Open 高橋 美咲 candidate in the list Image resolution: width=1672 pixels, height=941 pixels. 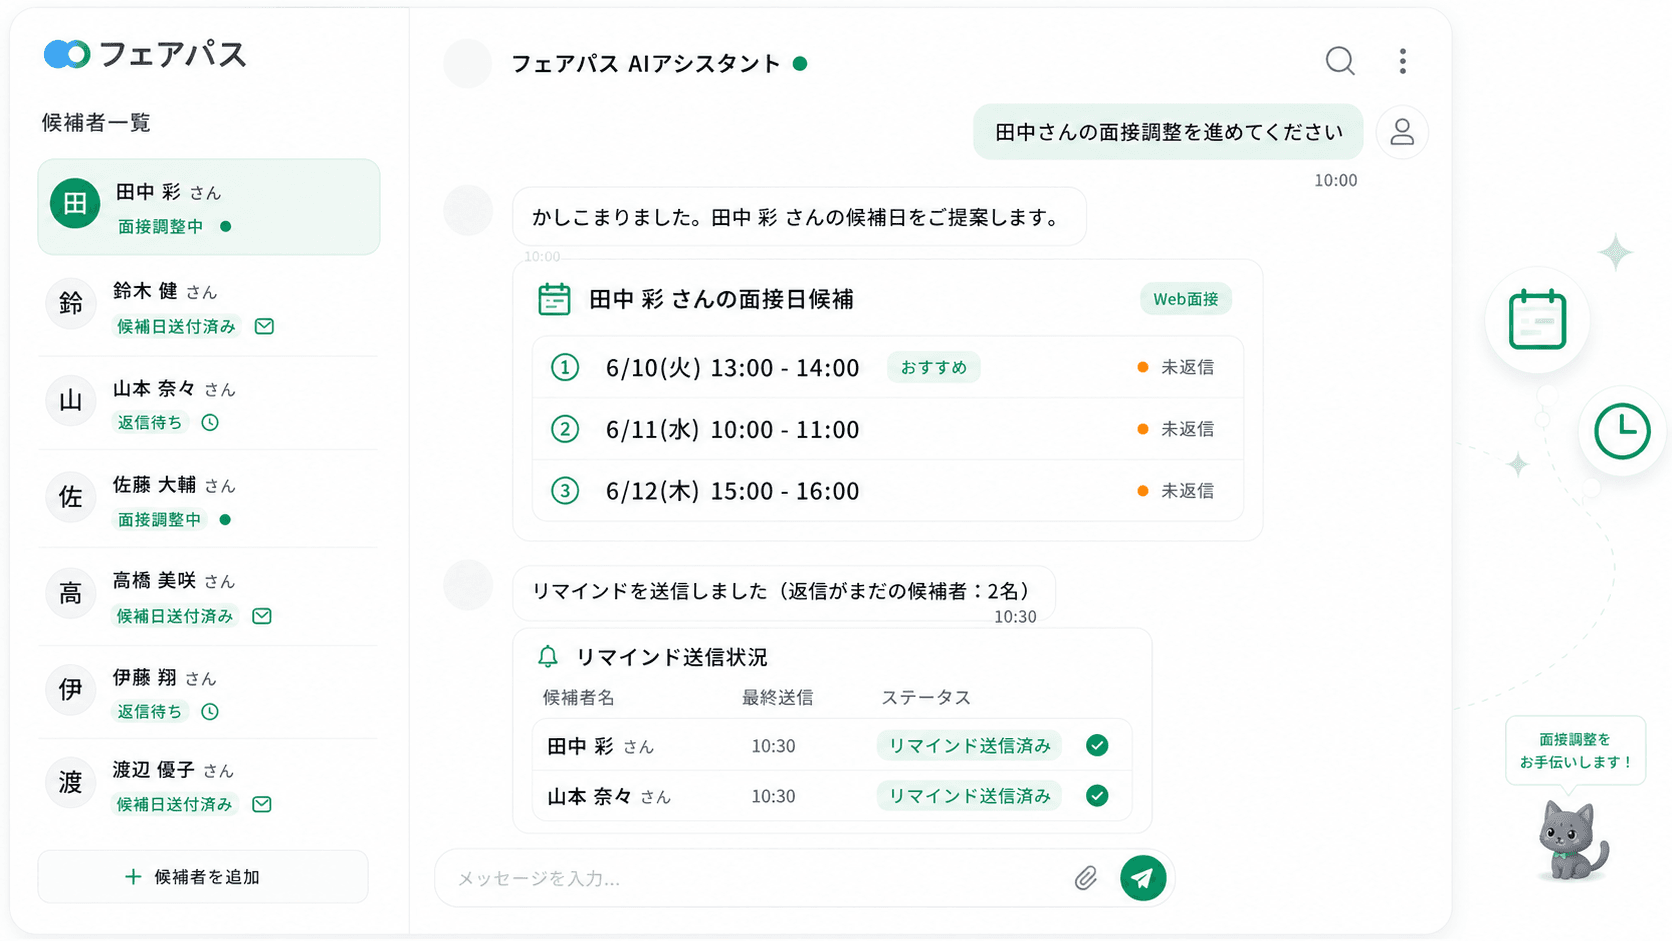click(209, 597)
